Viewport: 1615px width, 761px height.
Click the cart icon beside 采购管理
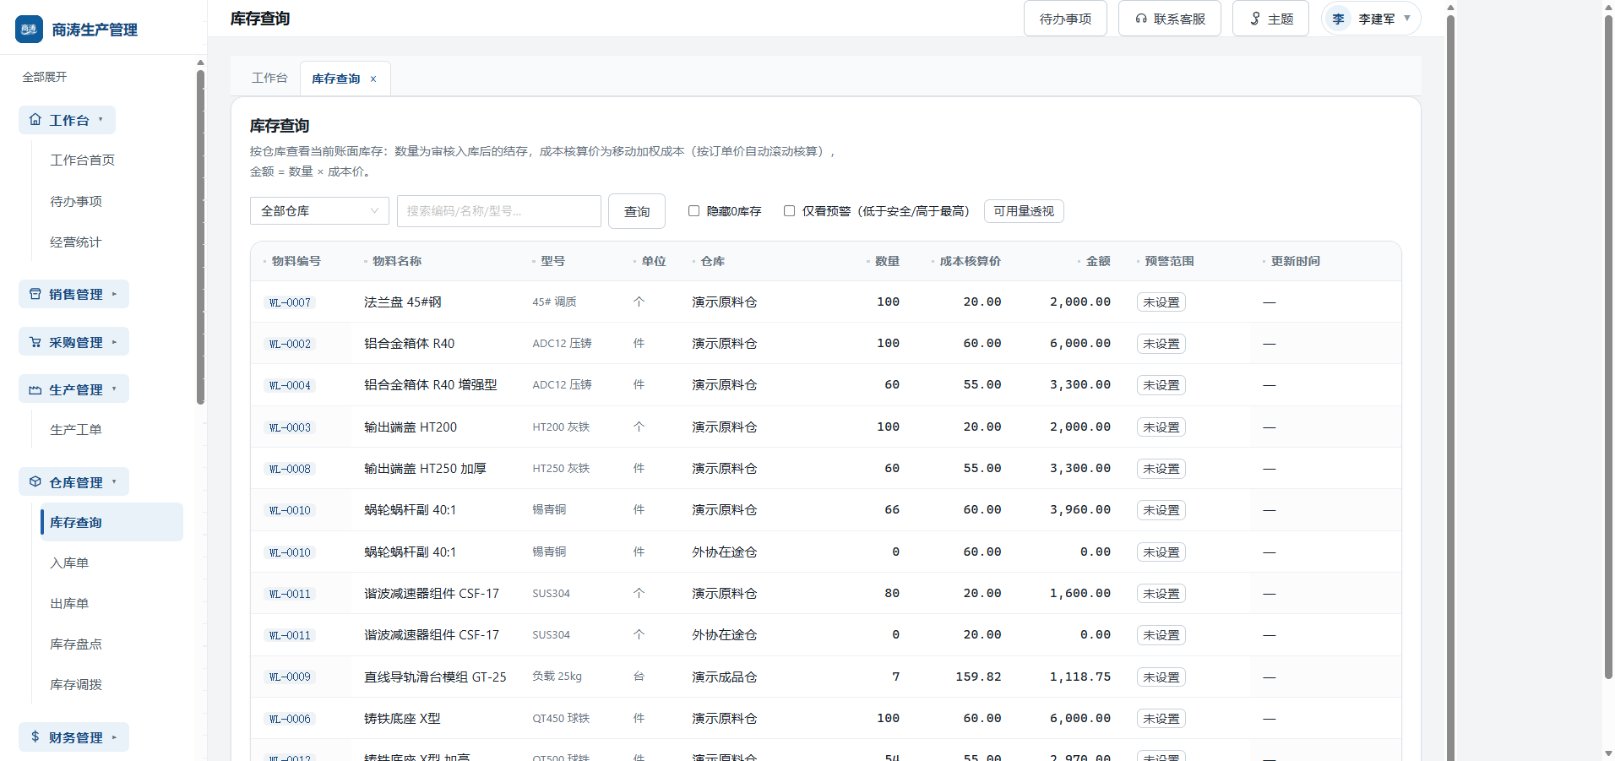(35, 342)
